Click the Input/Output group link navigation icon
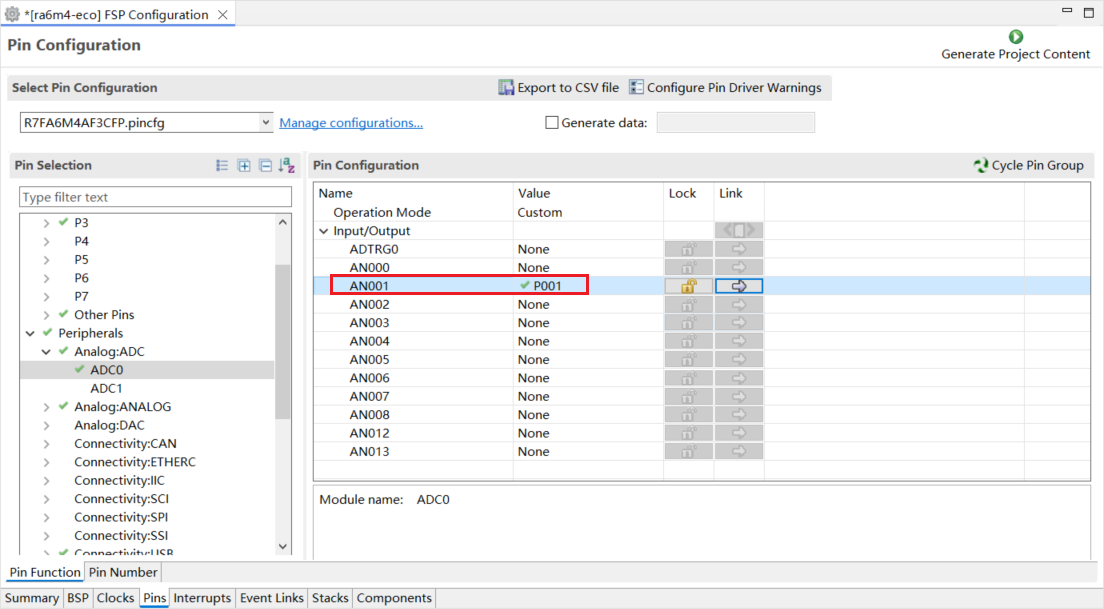This screenshot has height=609, width=1104. point(739,230)
